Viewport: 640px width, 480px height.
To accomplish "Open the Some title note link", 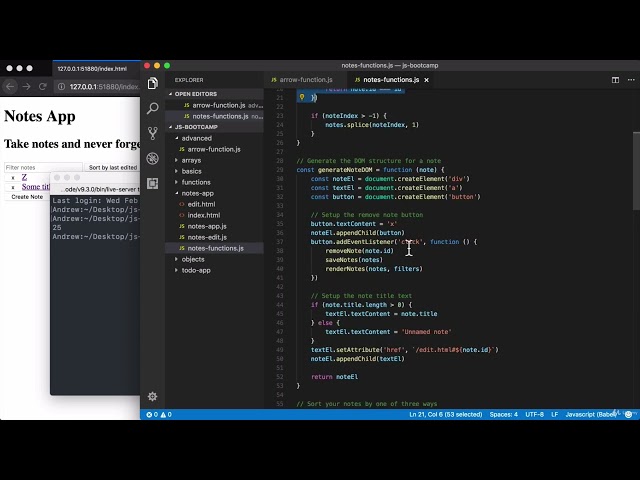I will point(36,187).
